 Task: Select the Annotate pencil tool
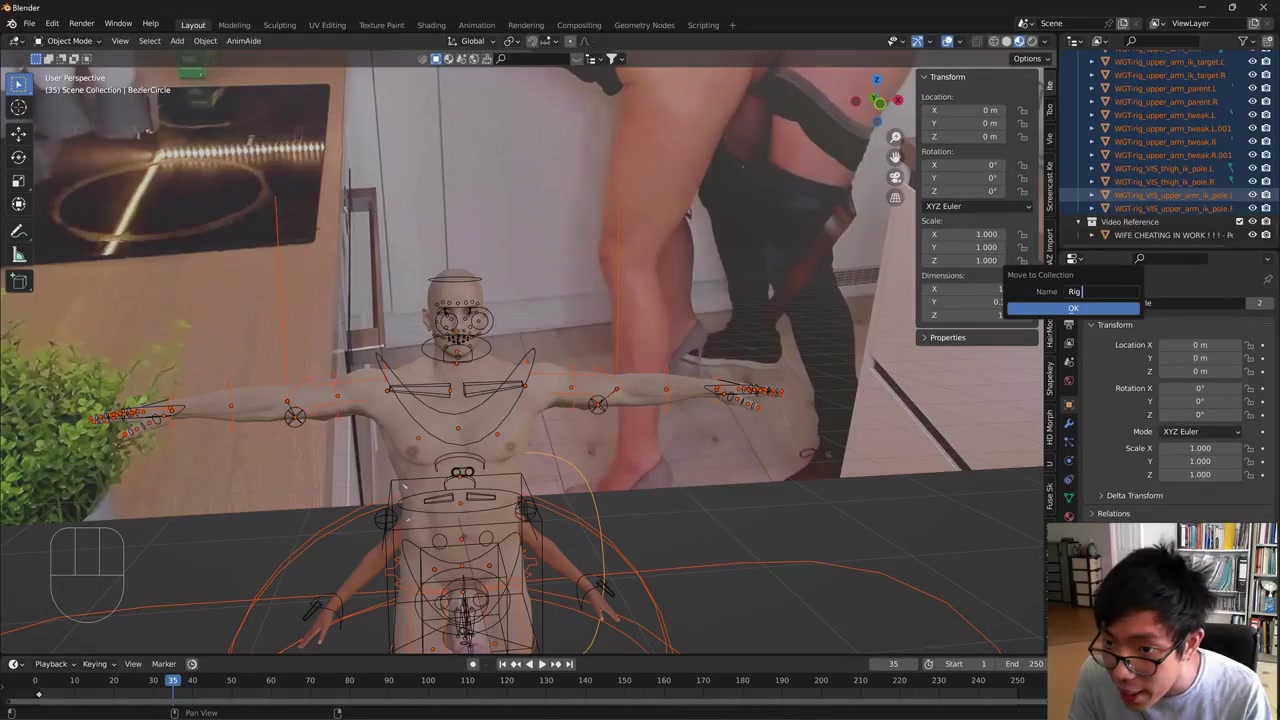click(18, 231)
